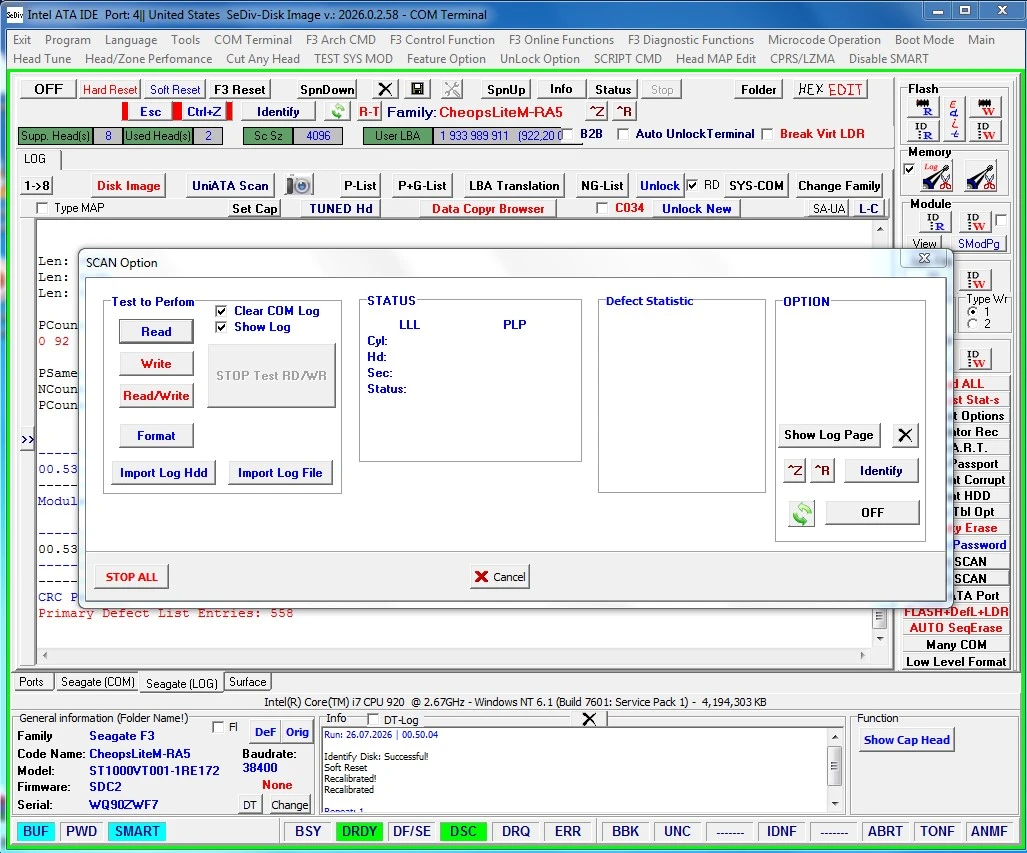This screenshot has width=1027, height=853.
Task: Click the Module ID read icon
Action: (935, 222)
